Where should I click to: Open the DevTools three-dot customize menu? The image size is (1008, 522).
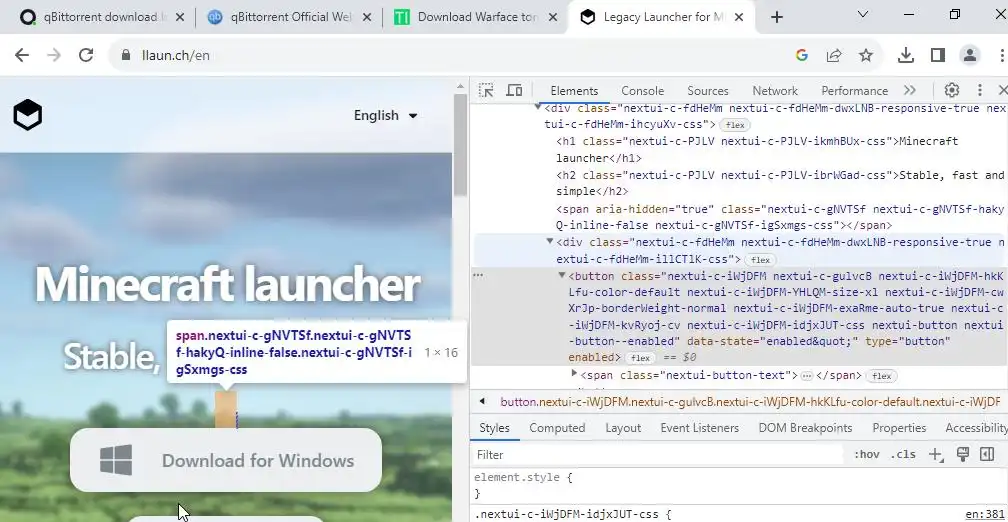(980, 91)
